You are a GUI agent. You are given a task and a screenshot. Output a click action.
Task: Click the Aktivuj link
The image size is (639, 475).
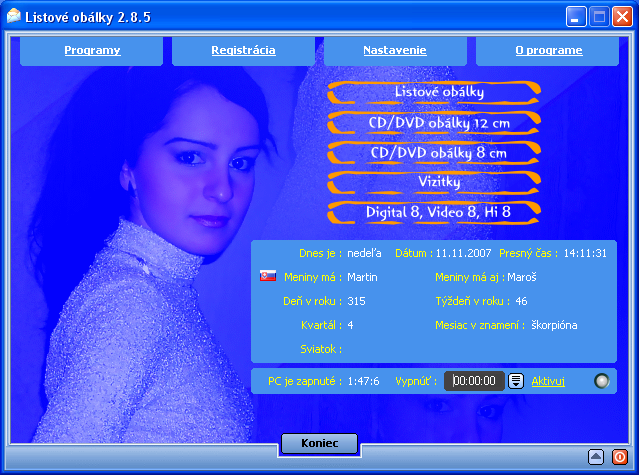click(548, 381)
